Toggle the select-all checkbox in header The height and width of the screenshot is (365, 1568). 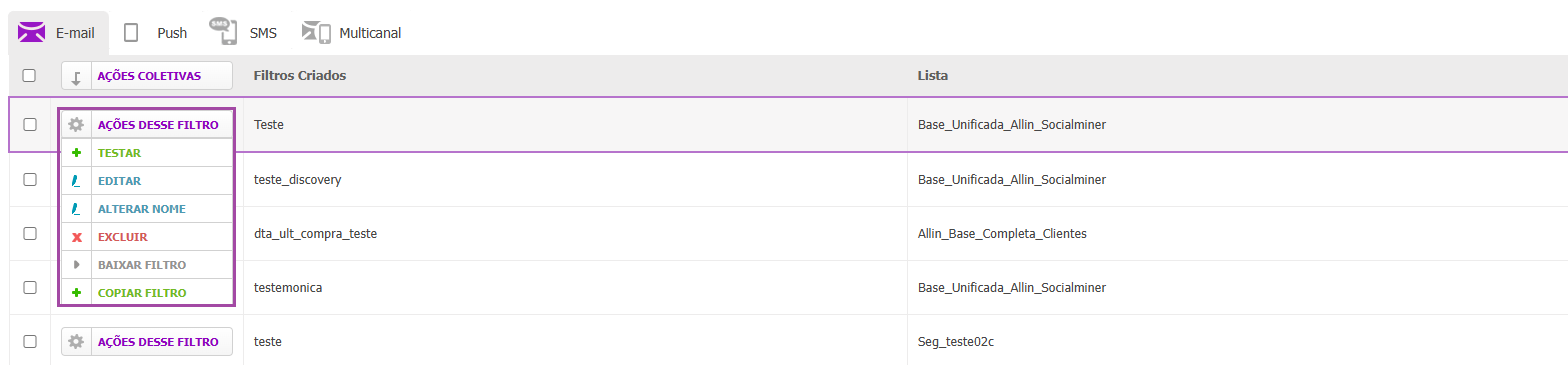pyautogui.click(x=29, y=75)
